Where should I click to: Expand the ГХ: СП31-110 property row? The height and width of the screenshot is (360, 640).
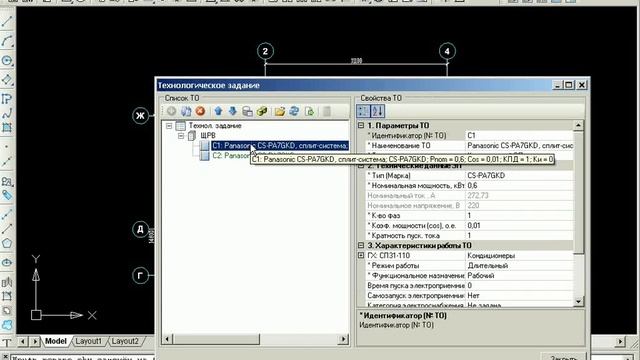(x=361, y=256)
